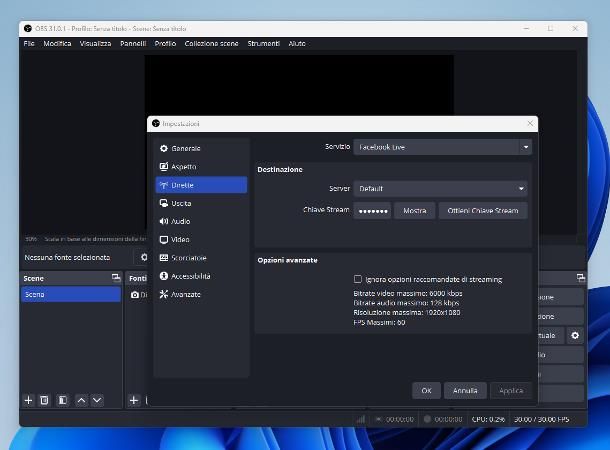Click the Annulla button
This screenshot has width=610, height=450.
[465, 390]
